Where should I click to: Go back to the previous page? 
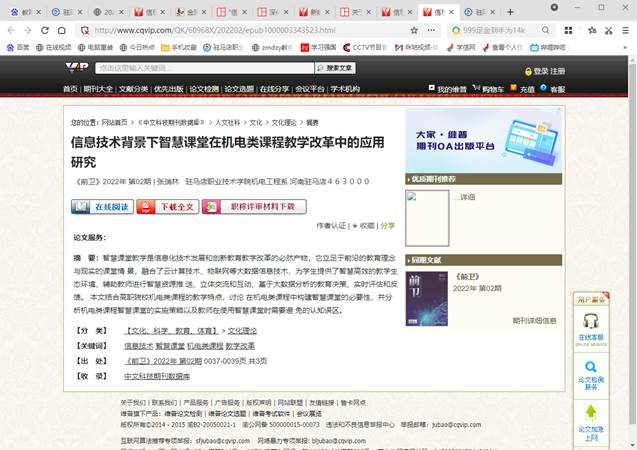[x=11, y=30]
